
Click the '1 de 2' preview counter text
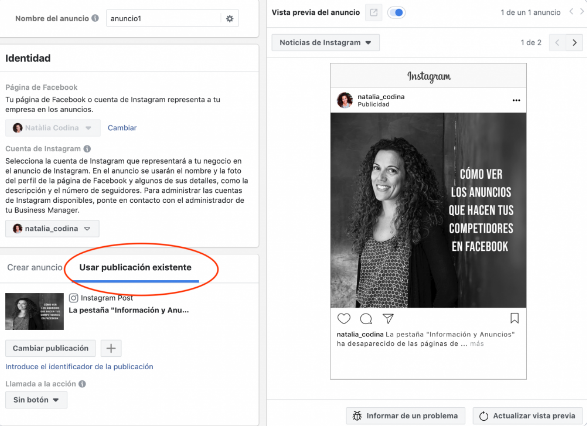coord(531,42)
